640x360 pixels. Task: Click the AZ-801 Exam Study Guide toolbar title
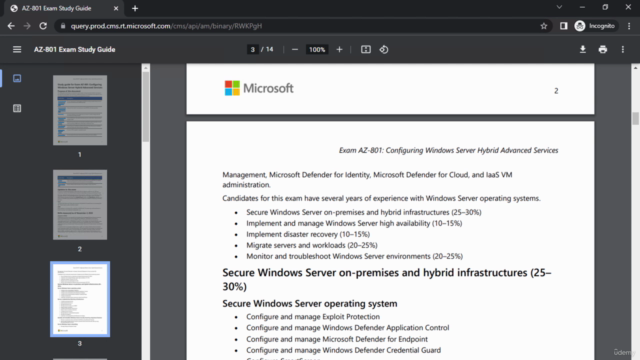coord(74,49)
